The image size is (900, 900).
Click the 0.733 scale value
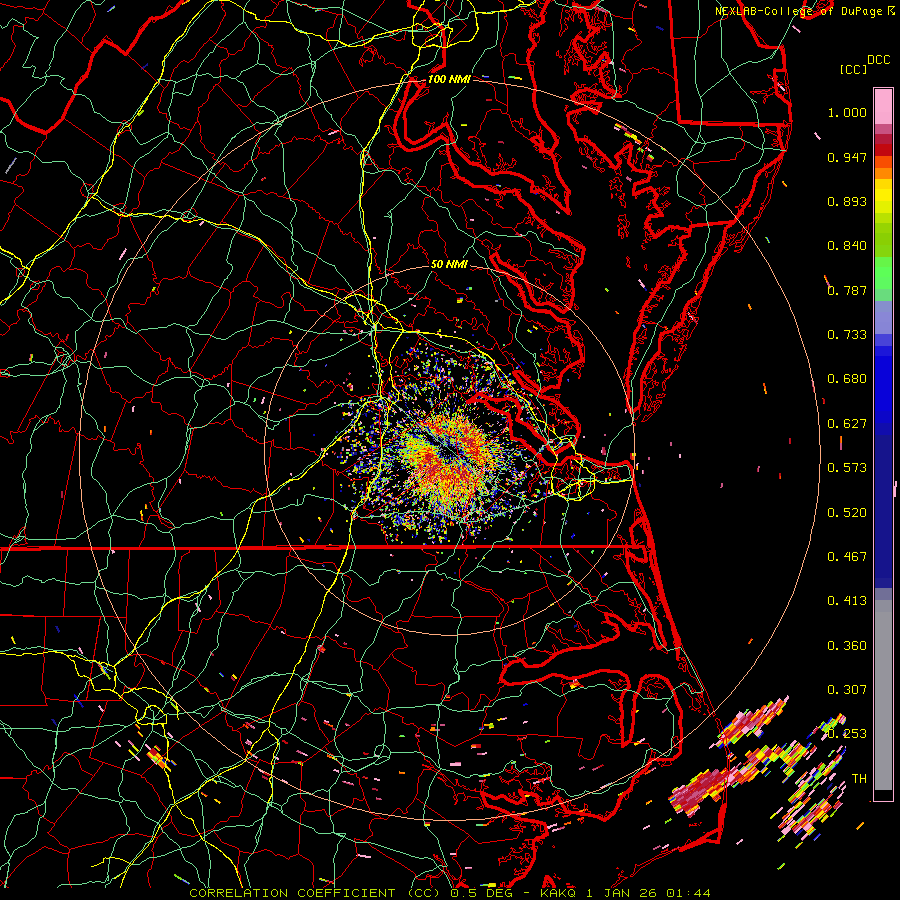tap(847, 335)
